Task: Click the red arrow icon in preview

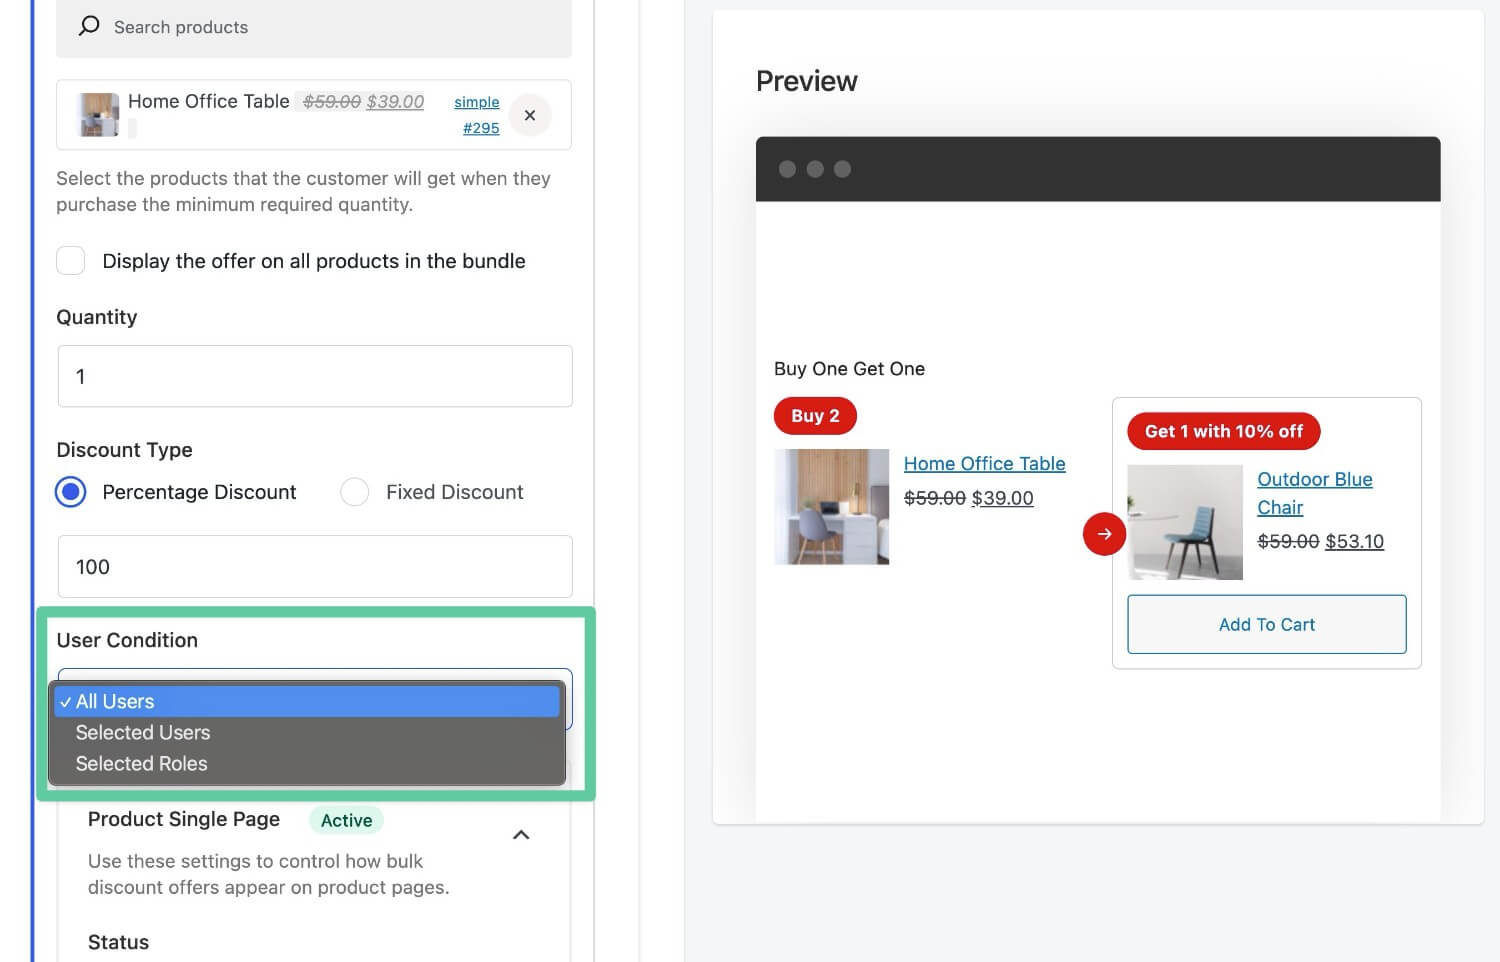Action: [x=1104, y=534]
